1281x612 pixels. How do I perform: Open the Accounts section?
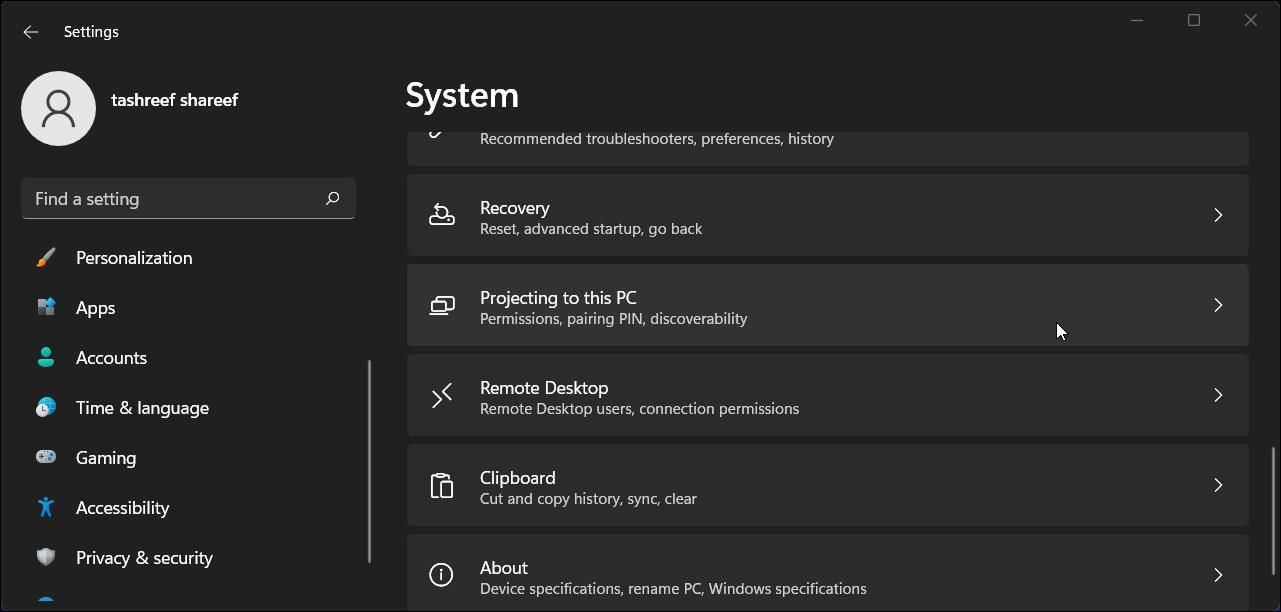coord(190,358)
